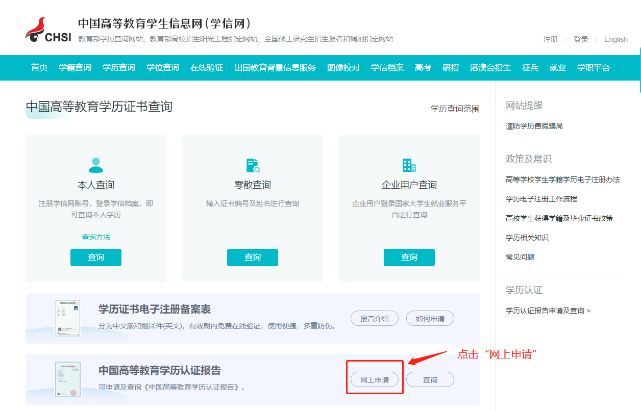
Task: Open 在线验证 from the top navigation
Action: [206, 68]
